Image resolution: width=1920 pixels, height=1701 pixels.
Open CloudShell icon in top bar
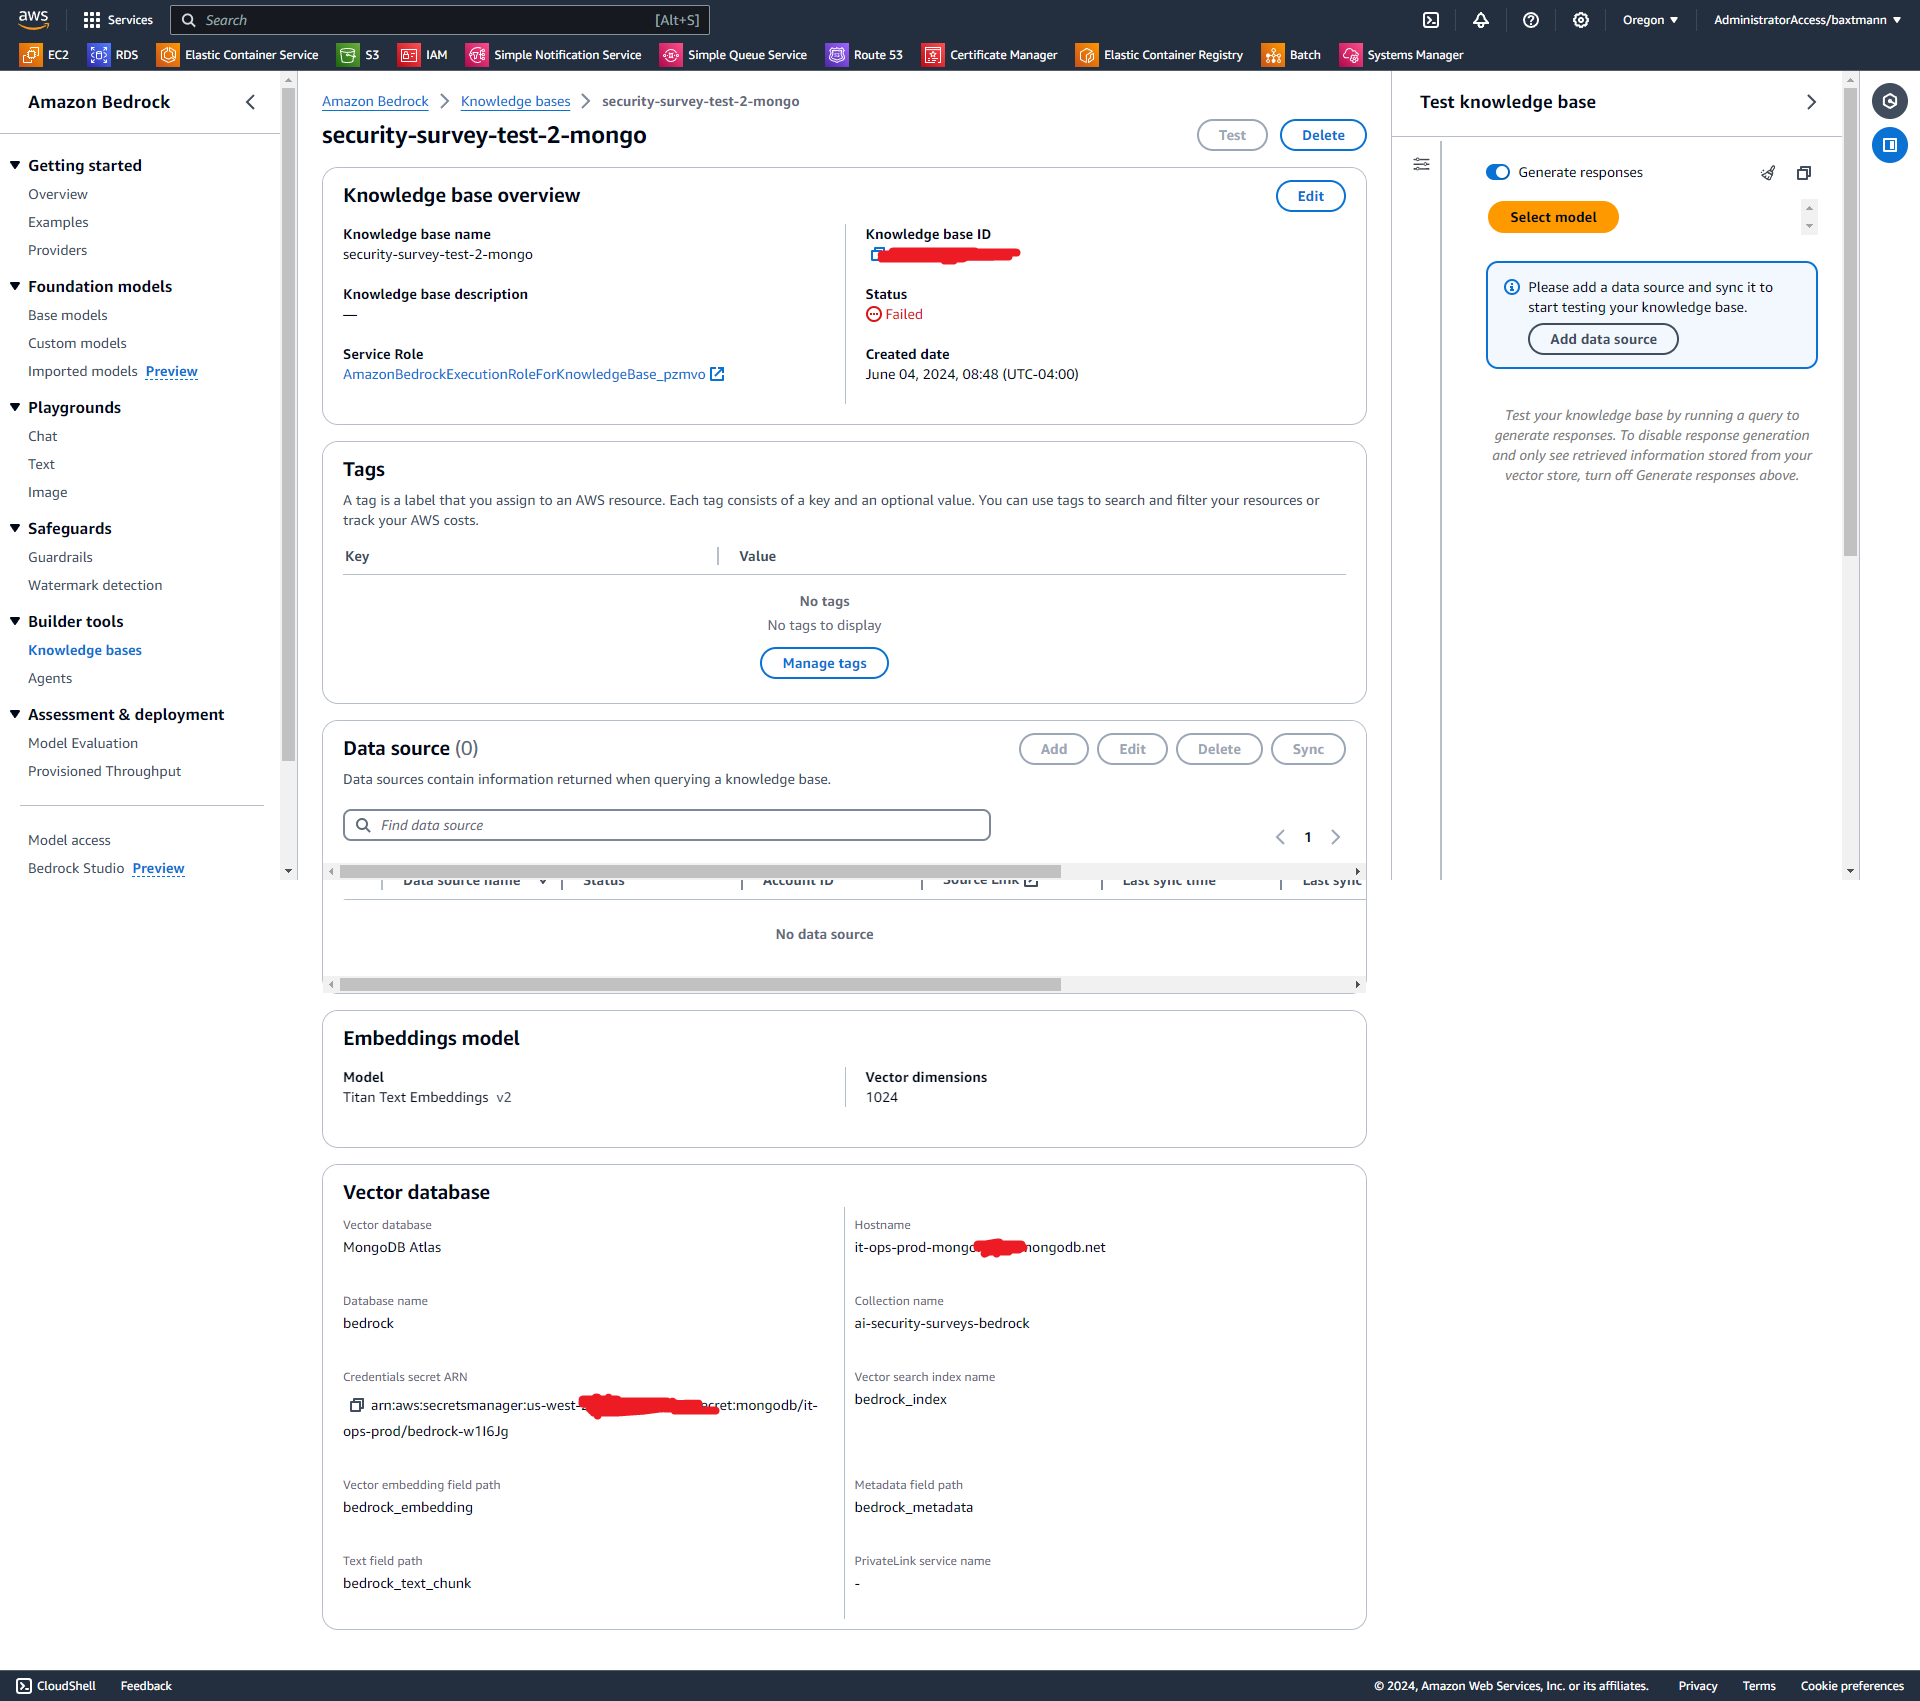(1431, 20)
